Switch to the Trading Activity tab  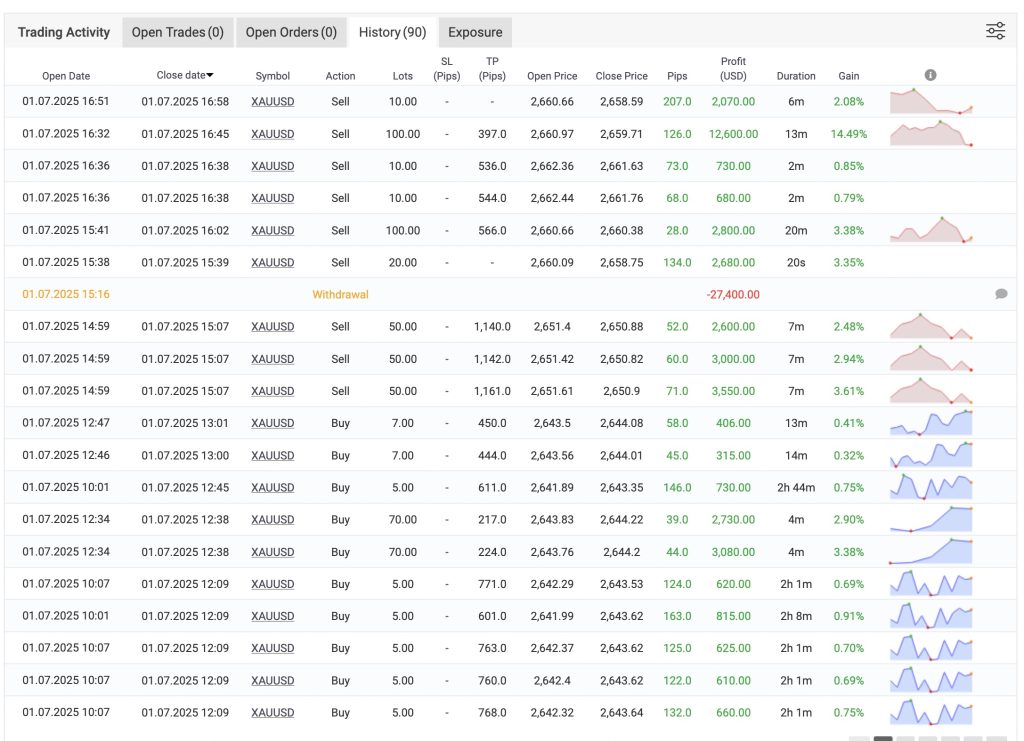coord(64,32)
